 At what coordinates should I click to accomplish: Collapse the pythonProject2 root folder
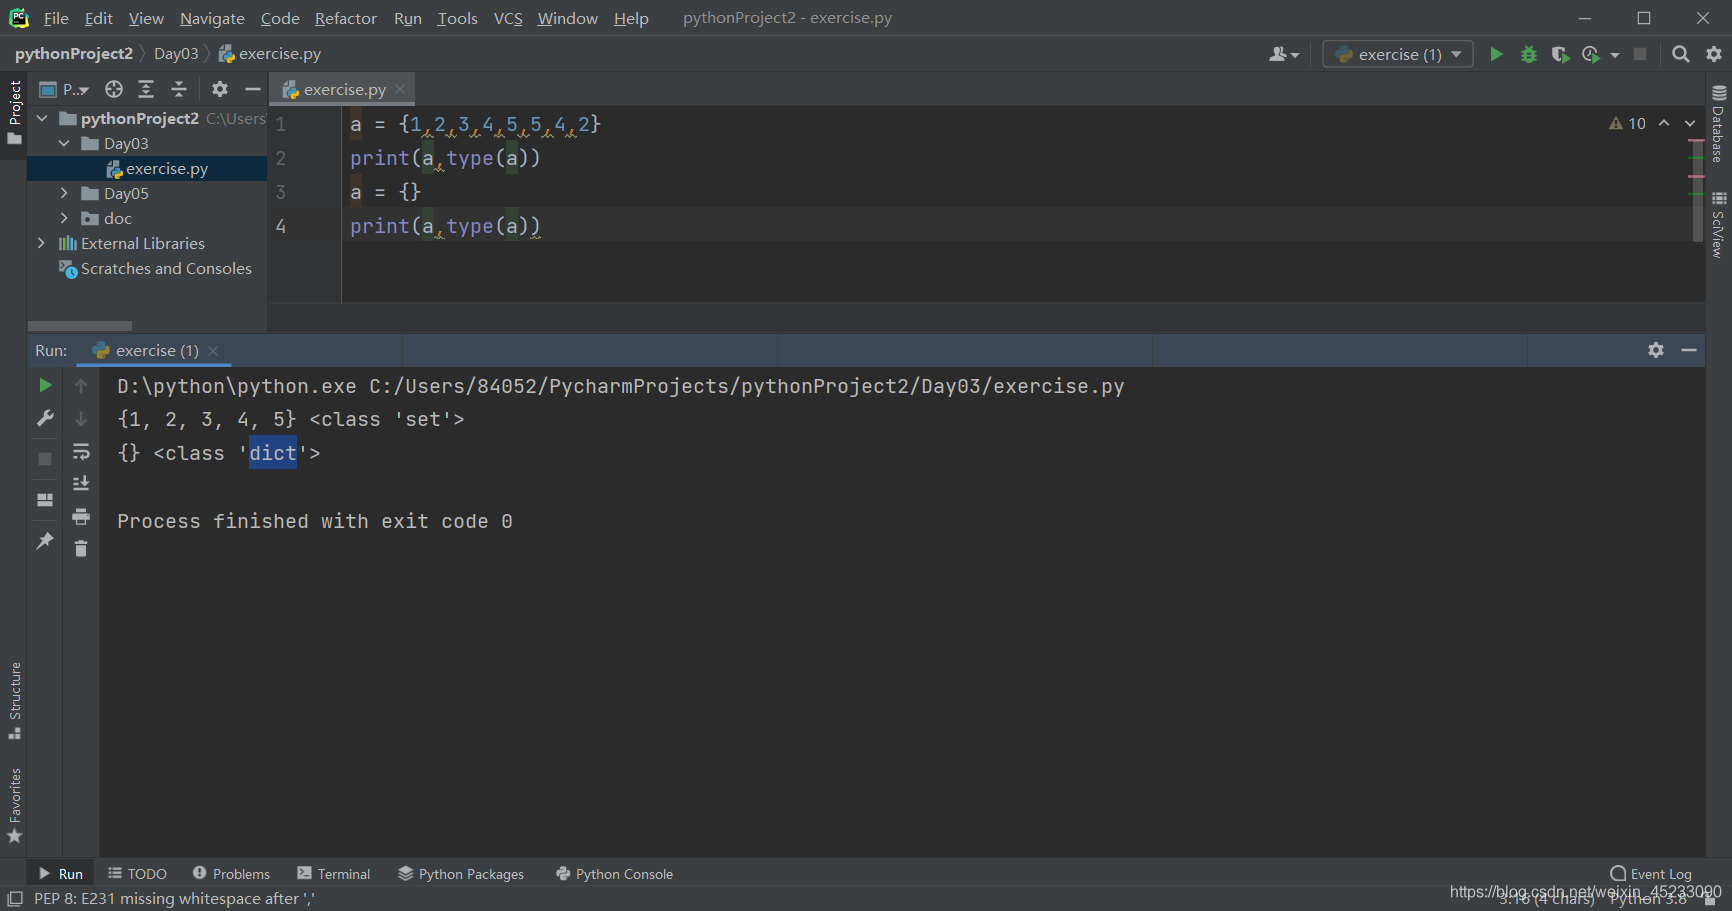[42, 118]
